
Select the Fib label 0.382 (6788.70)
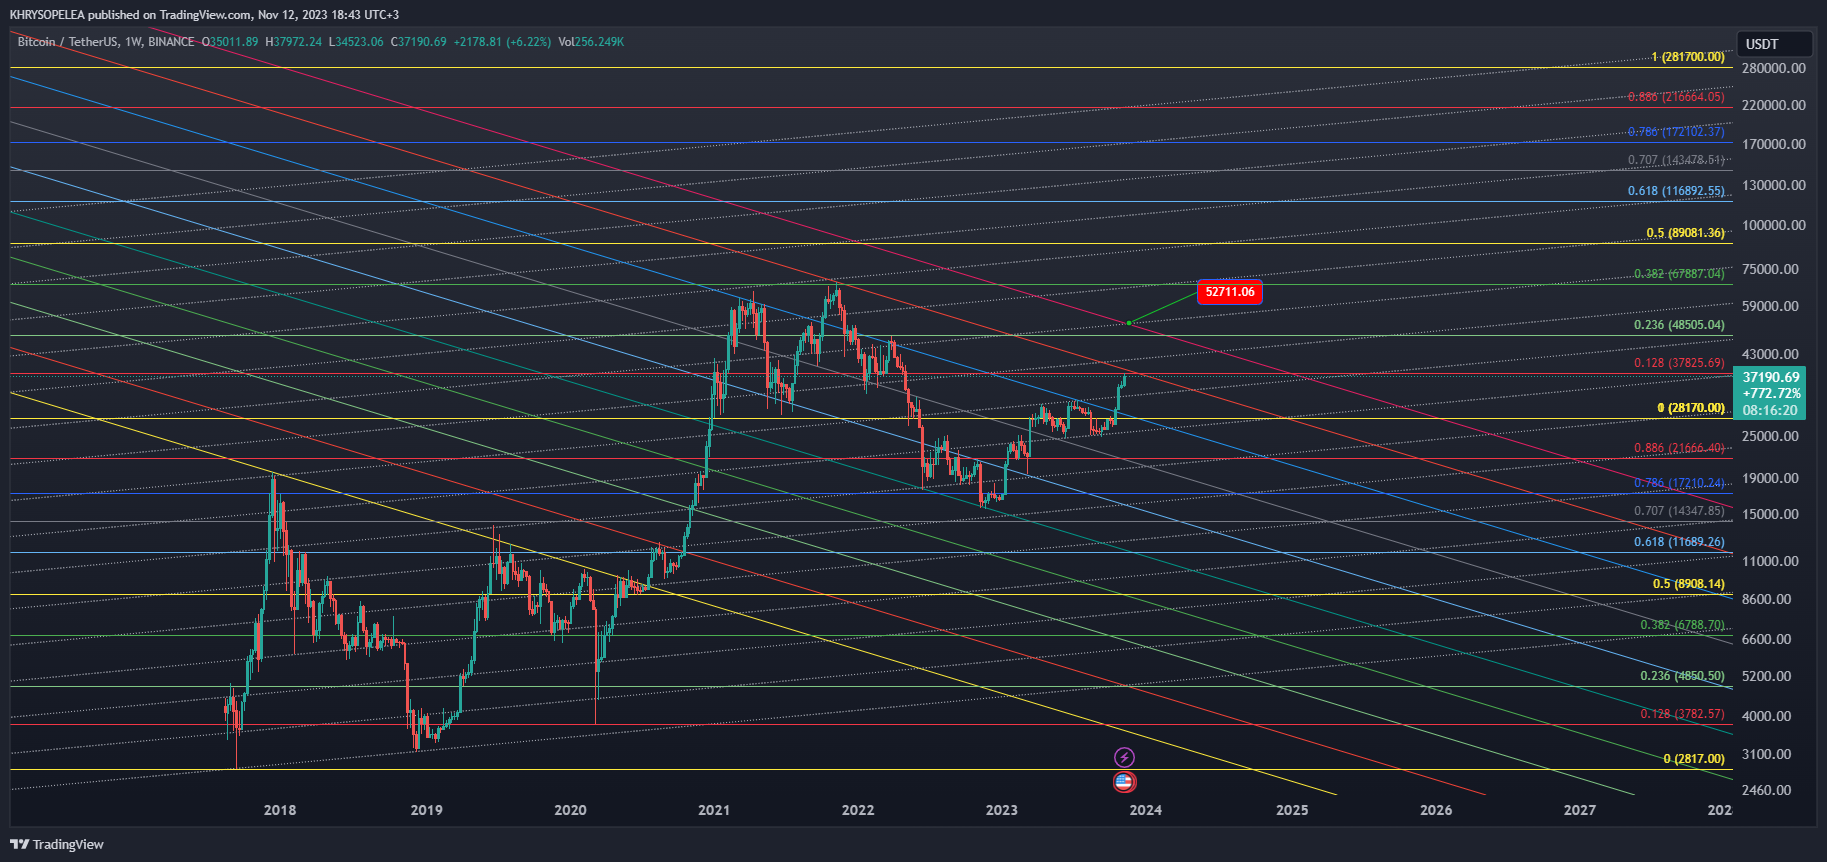[1683, 625]
